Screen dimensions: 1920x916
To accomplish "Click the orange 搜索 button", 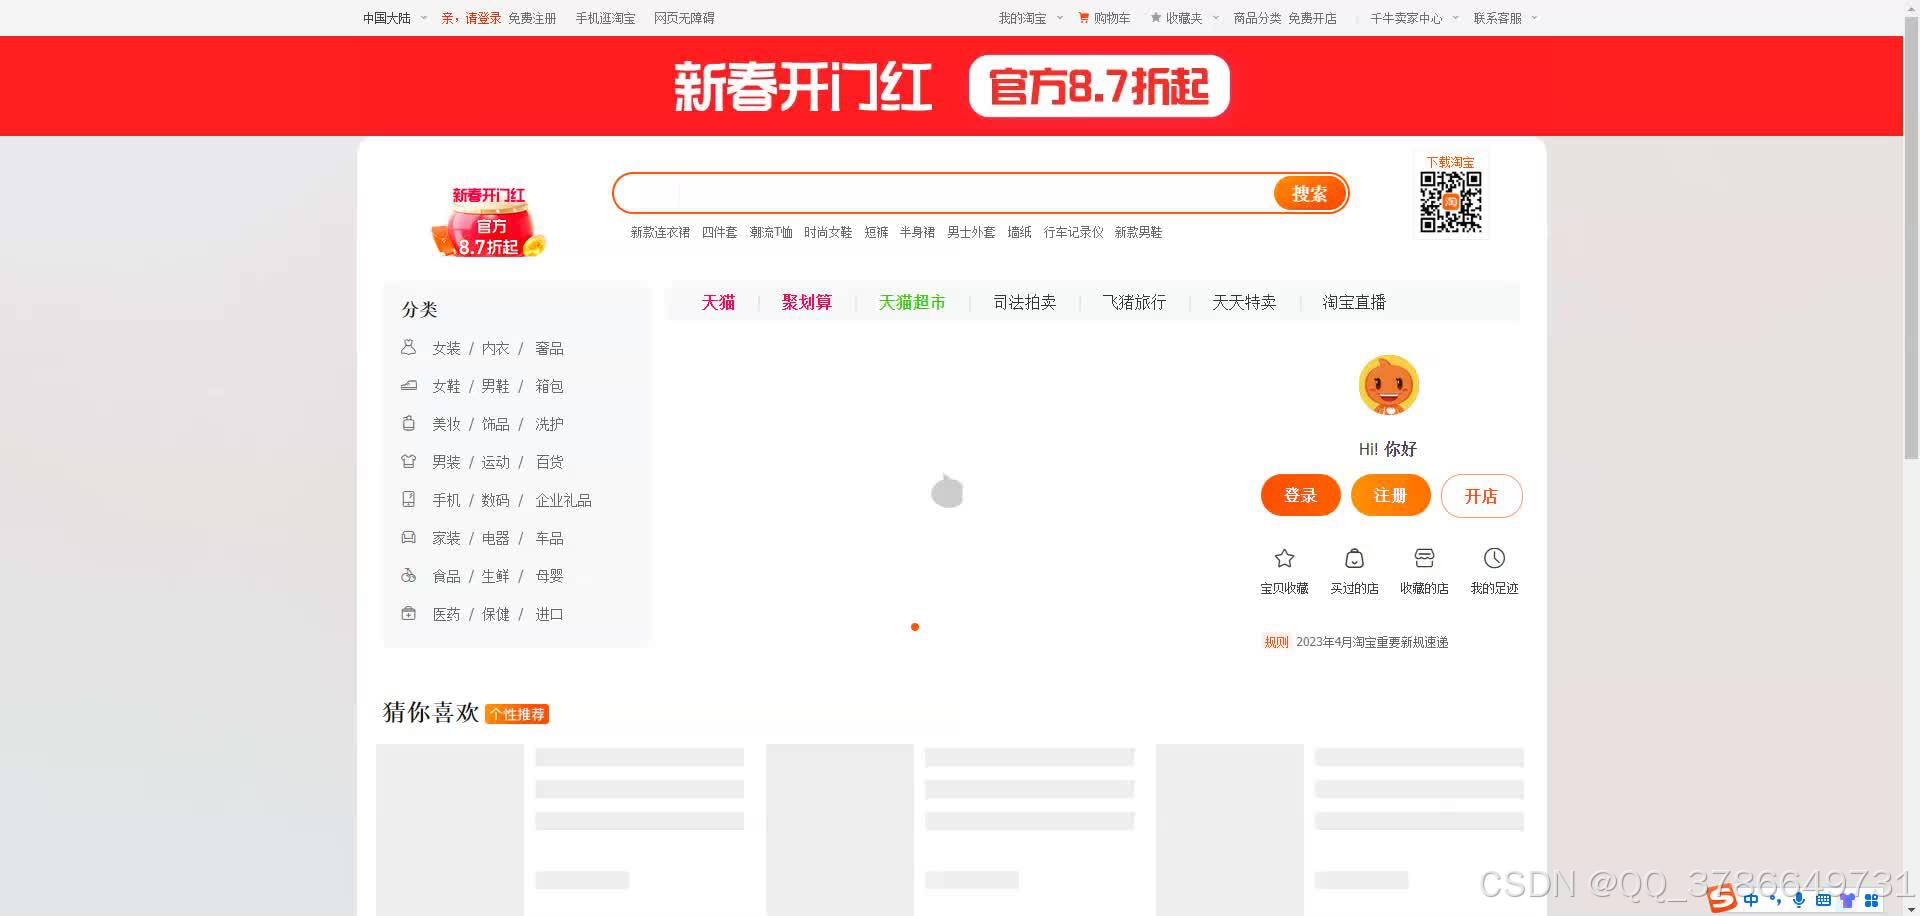I will (x=1309, y=193).
